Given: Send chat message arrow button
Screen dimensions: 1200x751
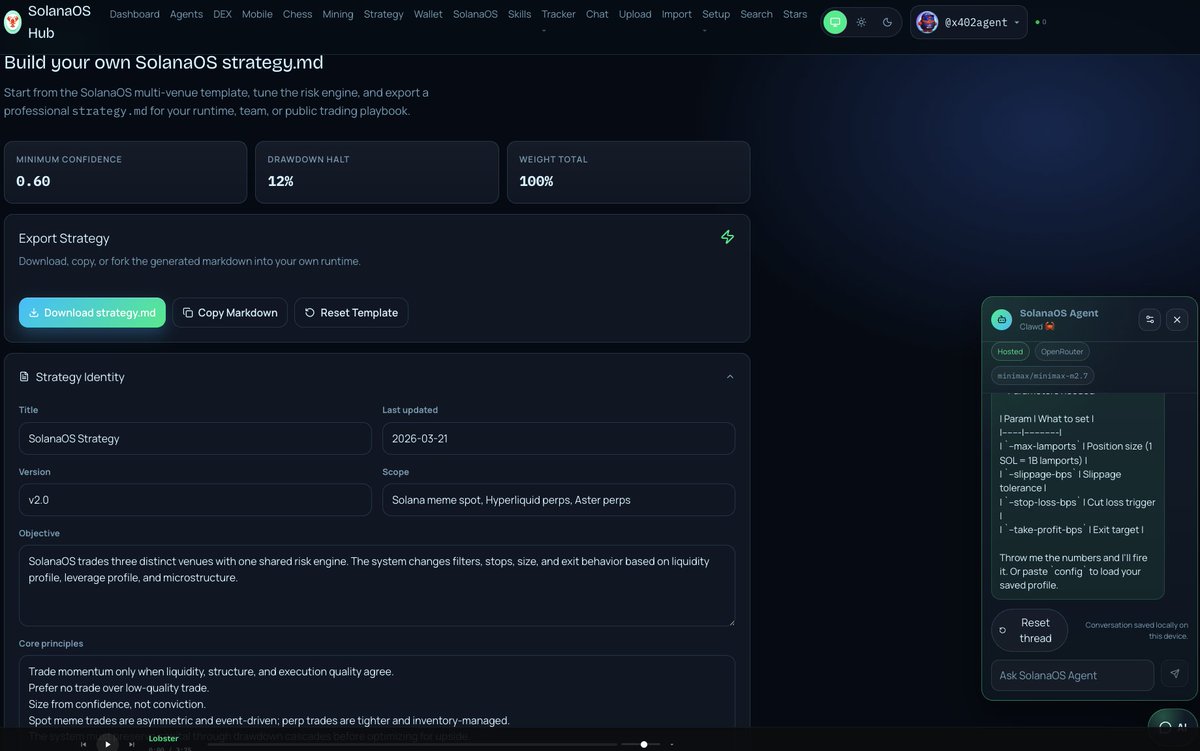Looking at the screenshot, I should click(x=1174, y=675).
